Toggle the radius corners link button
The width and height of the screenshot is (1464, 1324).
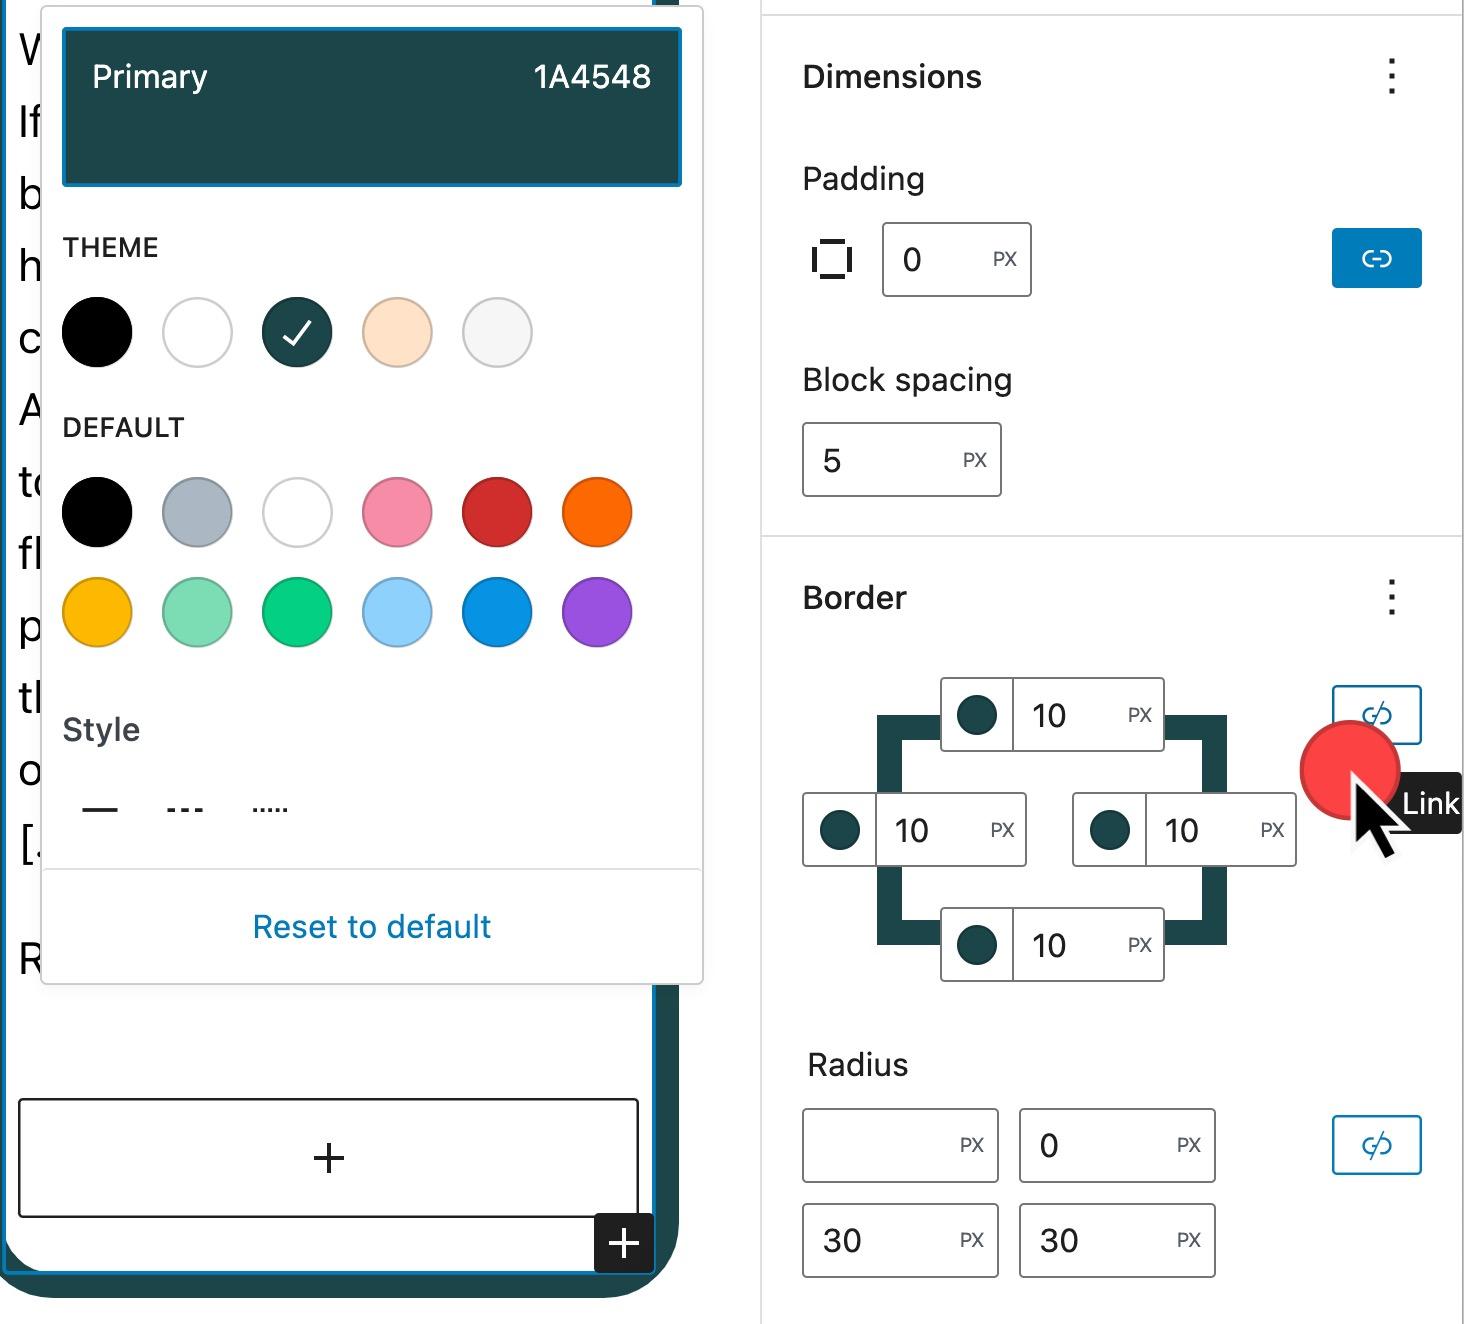point(1376,1145)
